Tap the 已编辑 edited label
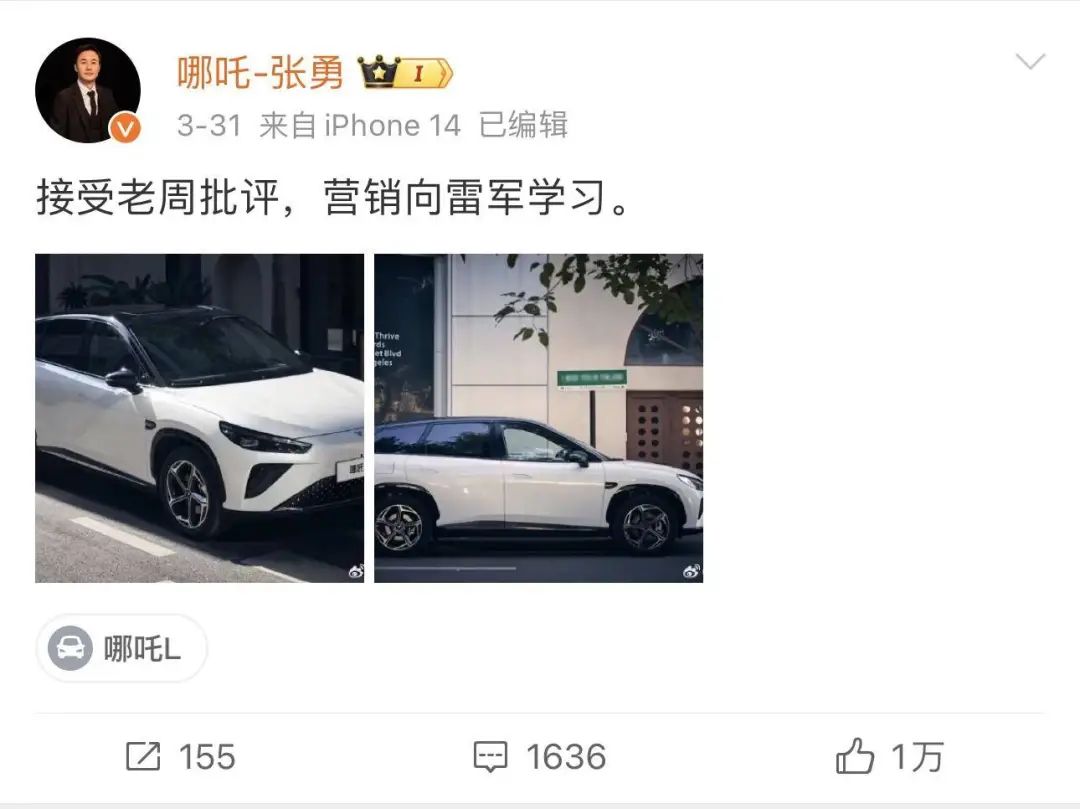This screenshot has width=1080, height=809. 523,125
